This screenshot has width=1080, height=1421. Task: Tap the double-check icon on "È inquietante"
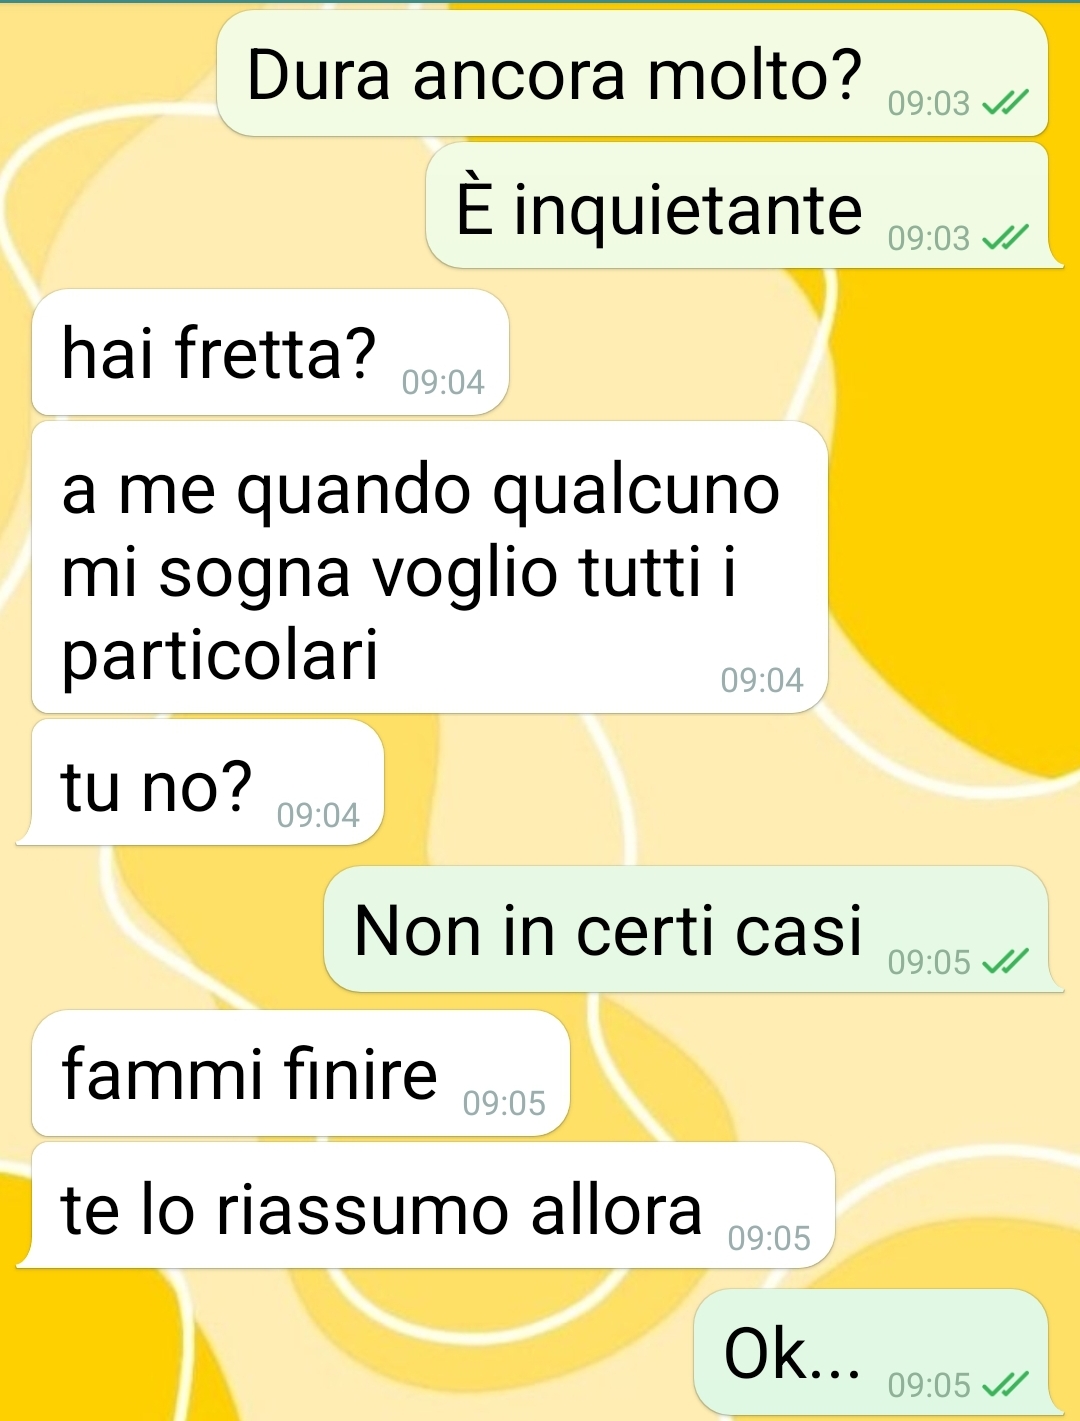1005,238
